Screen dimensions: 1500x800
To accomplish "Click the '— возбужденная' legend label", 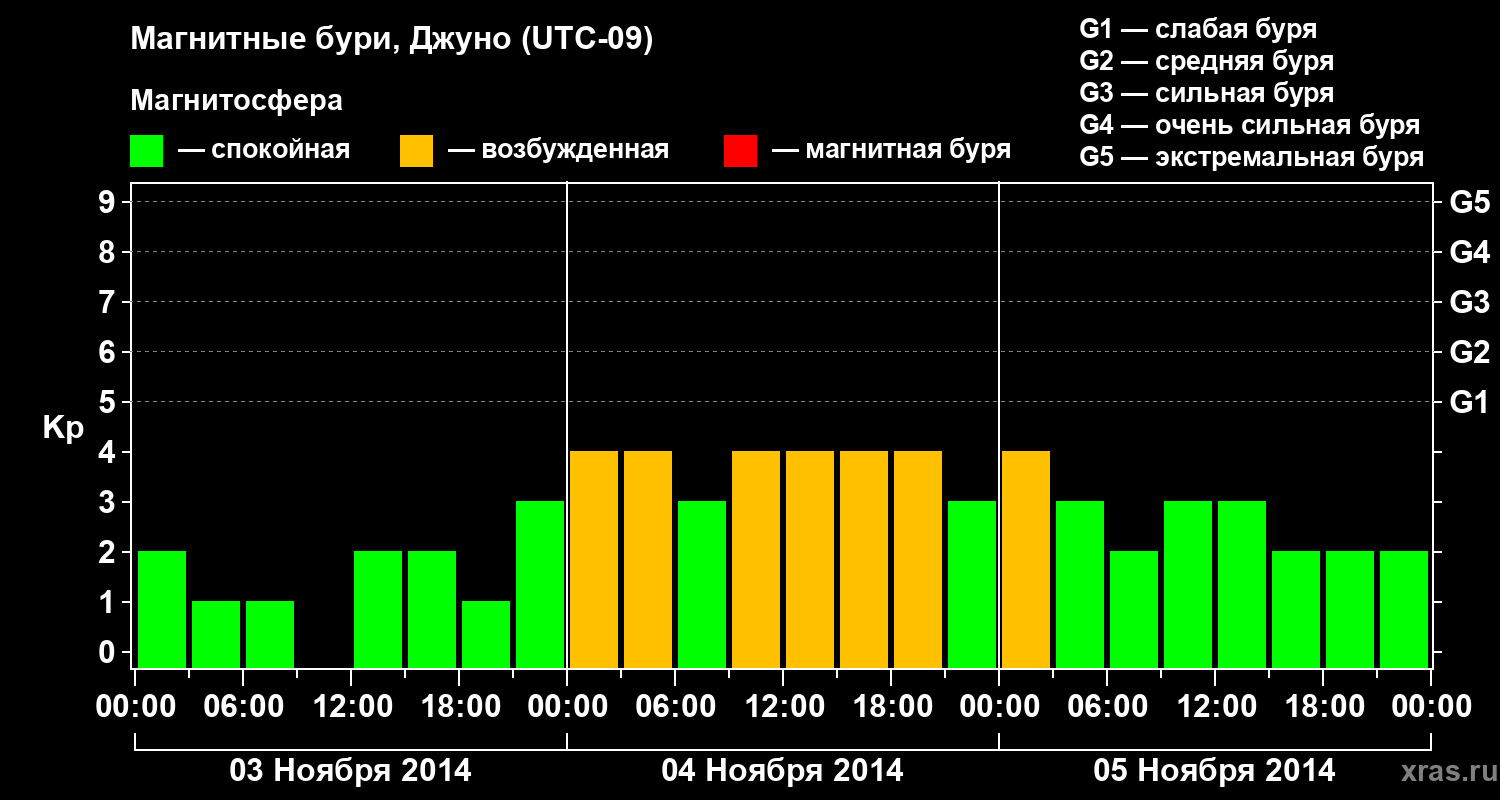I will click(558, 151).
